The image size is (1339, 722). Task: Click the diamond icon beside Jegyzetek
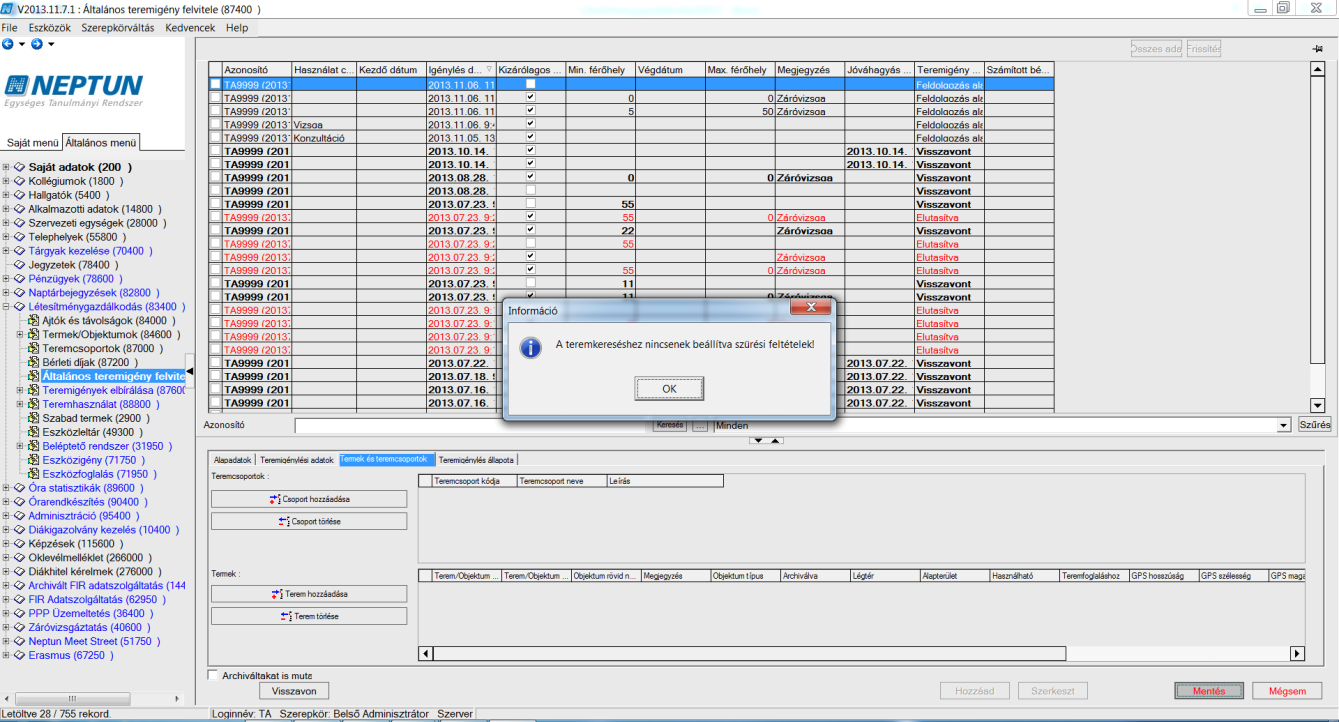20,265
